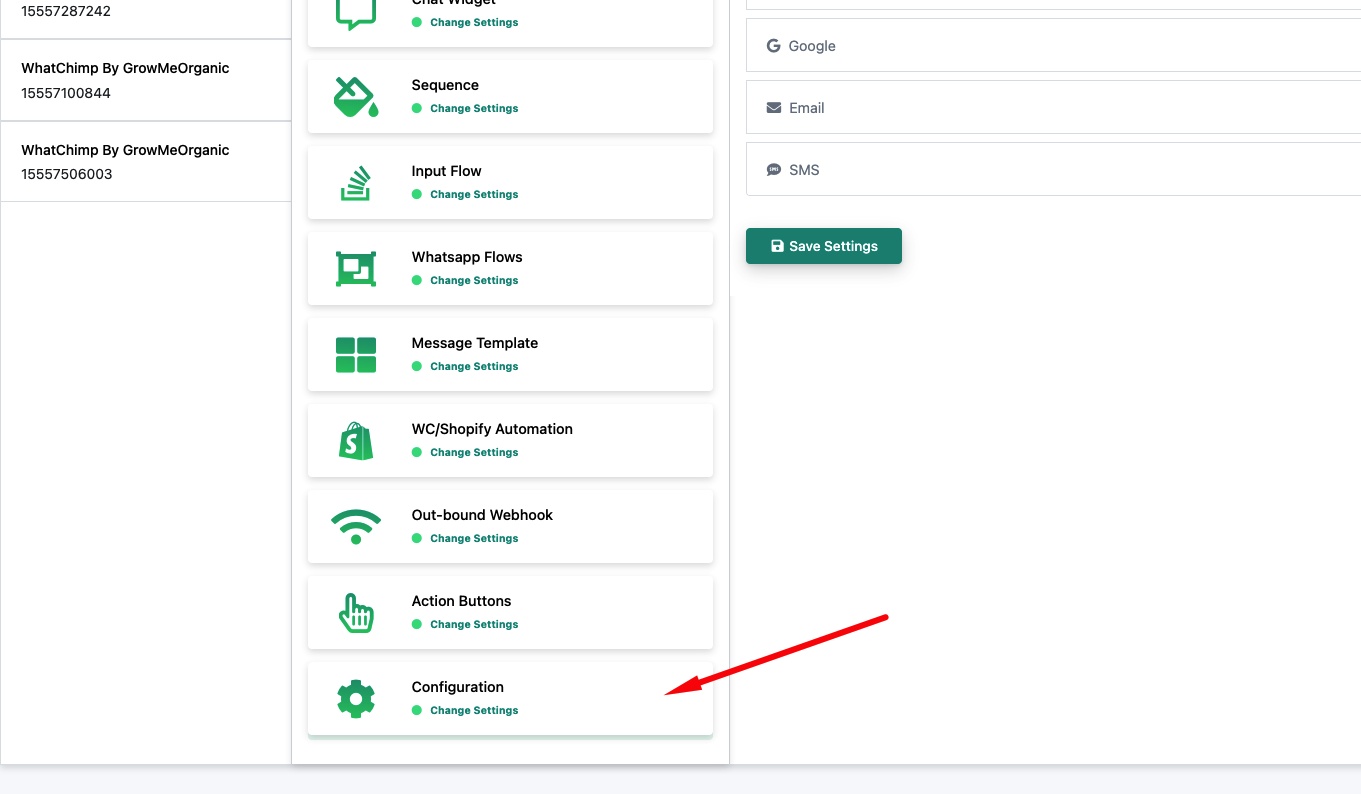Image resolution: width=1361 pixels, height=794 pixels.
Task: Open Change Settings under Out-bound Webhook
Action: [x=474, y=538]
